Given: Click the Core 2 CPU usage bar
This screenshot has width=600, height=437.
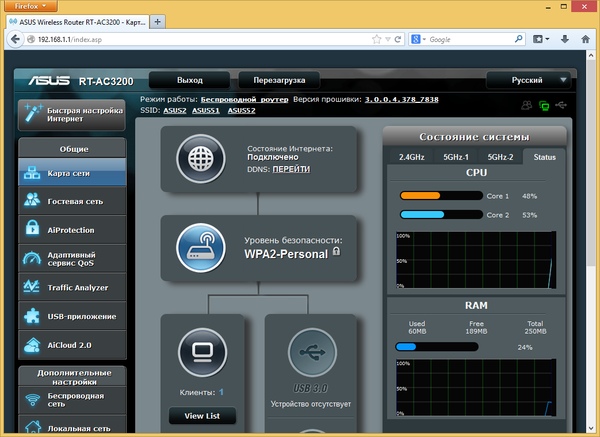Looking at the screenshot, I should (441, 214).
